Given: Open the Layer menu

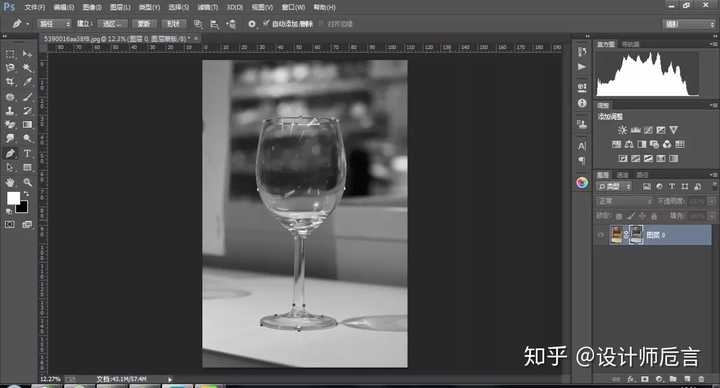Looking at the screenshot, I should click(x=120, y=7).
